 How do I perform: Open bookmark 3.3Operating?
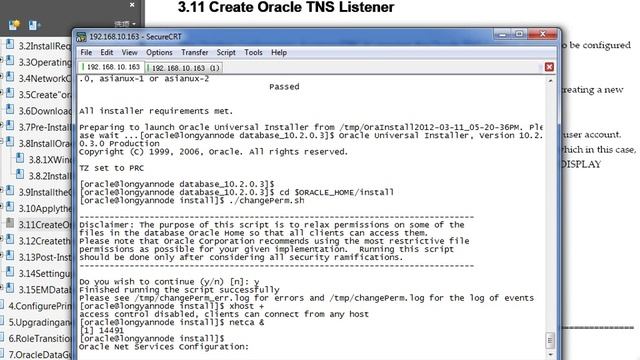(x=45, y=62)
